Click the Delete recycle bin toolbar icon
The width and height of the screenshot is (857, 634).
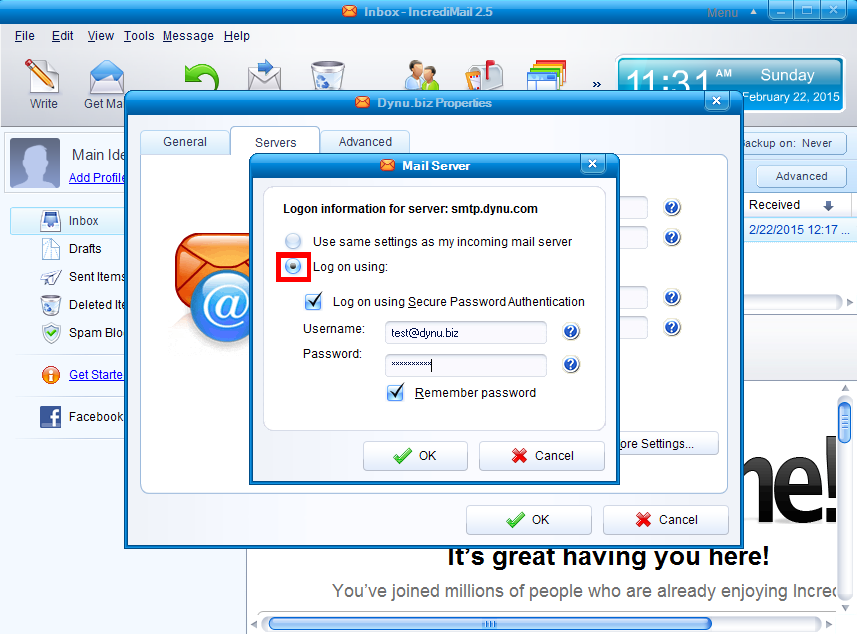327,75
